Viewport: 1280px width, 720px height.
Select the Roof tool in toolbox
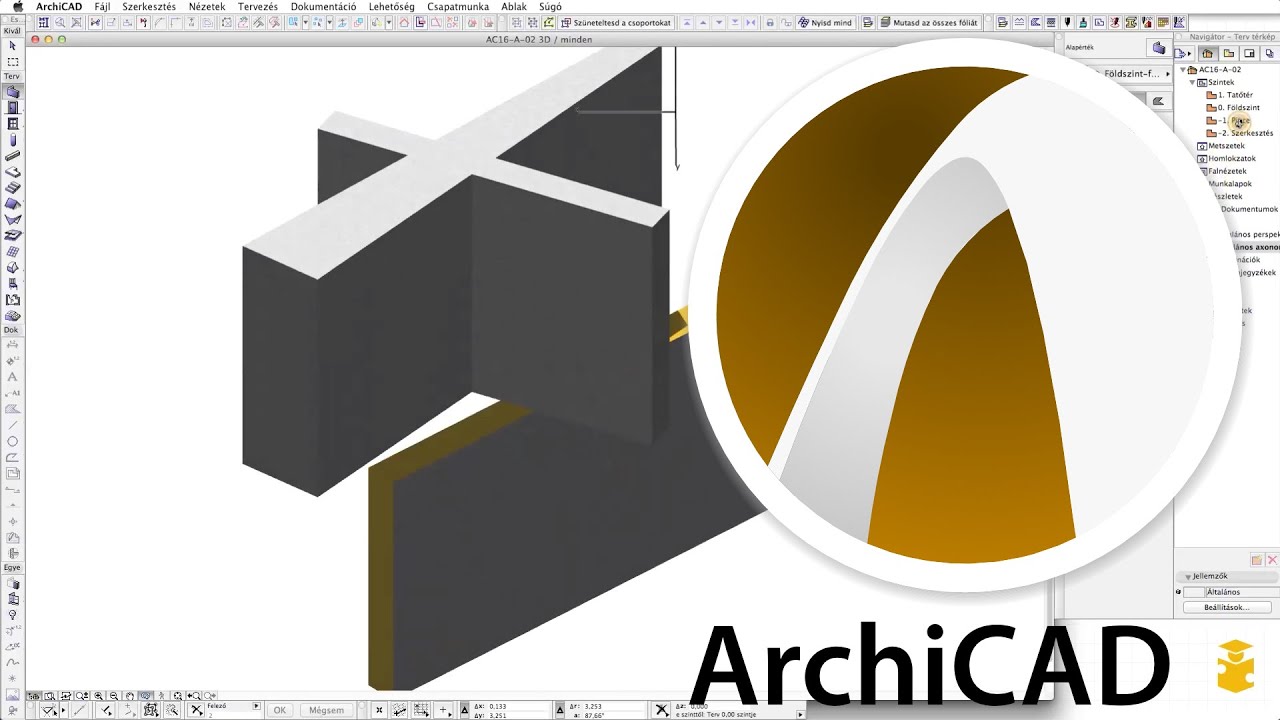coord(13,204)
